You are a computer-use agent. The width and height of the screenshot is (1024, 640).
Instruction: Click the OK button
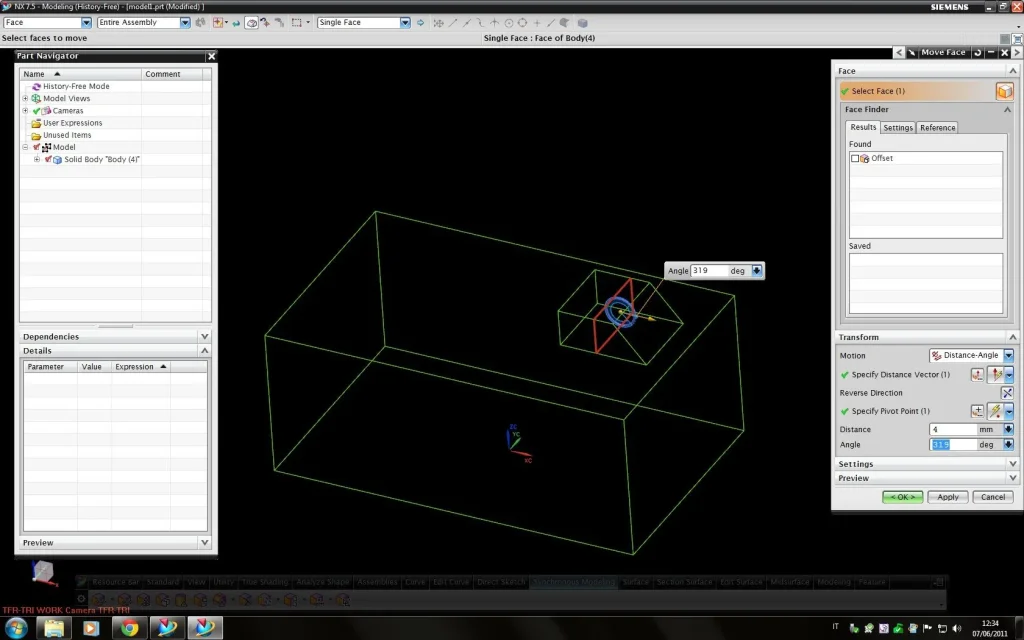(x=903, y=497)
